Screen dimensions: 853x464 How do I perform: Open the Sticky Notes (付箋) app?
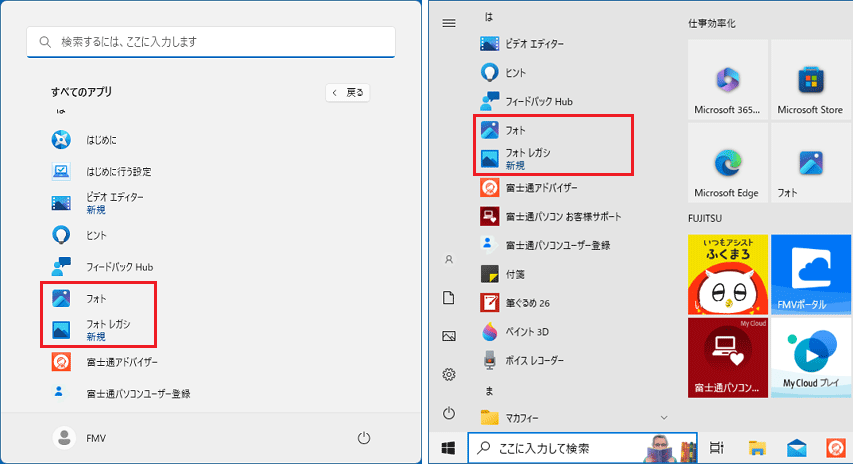coord(514,273)
